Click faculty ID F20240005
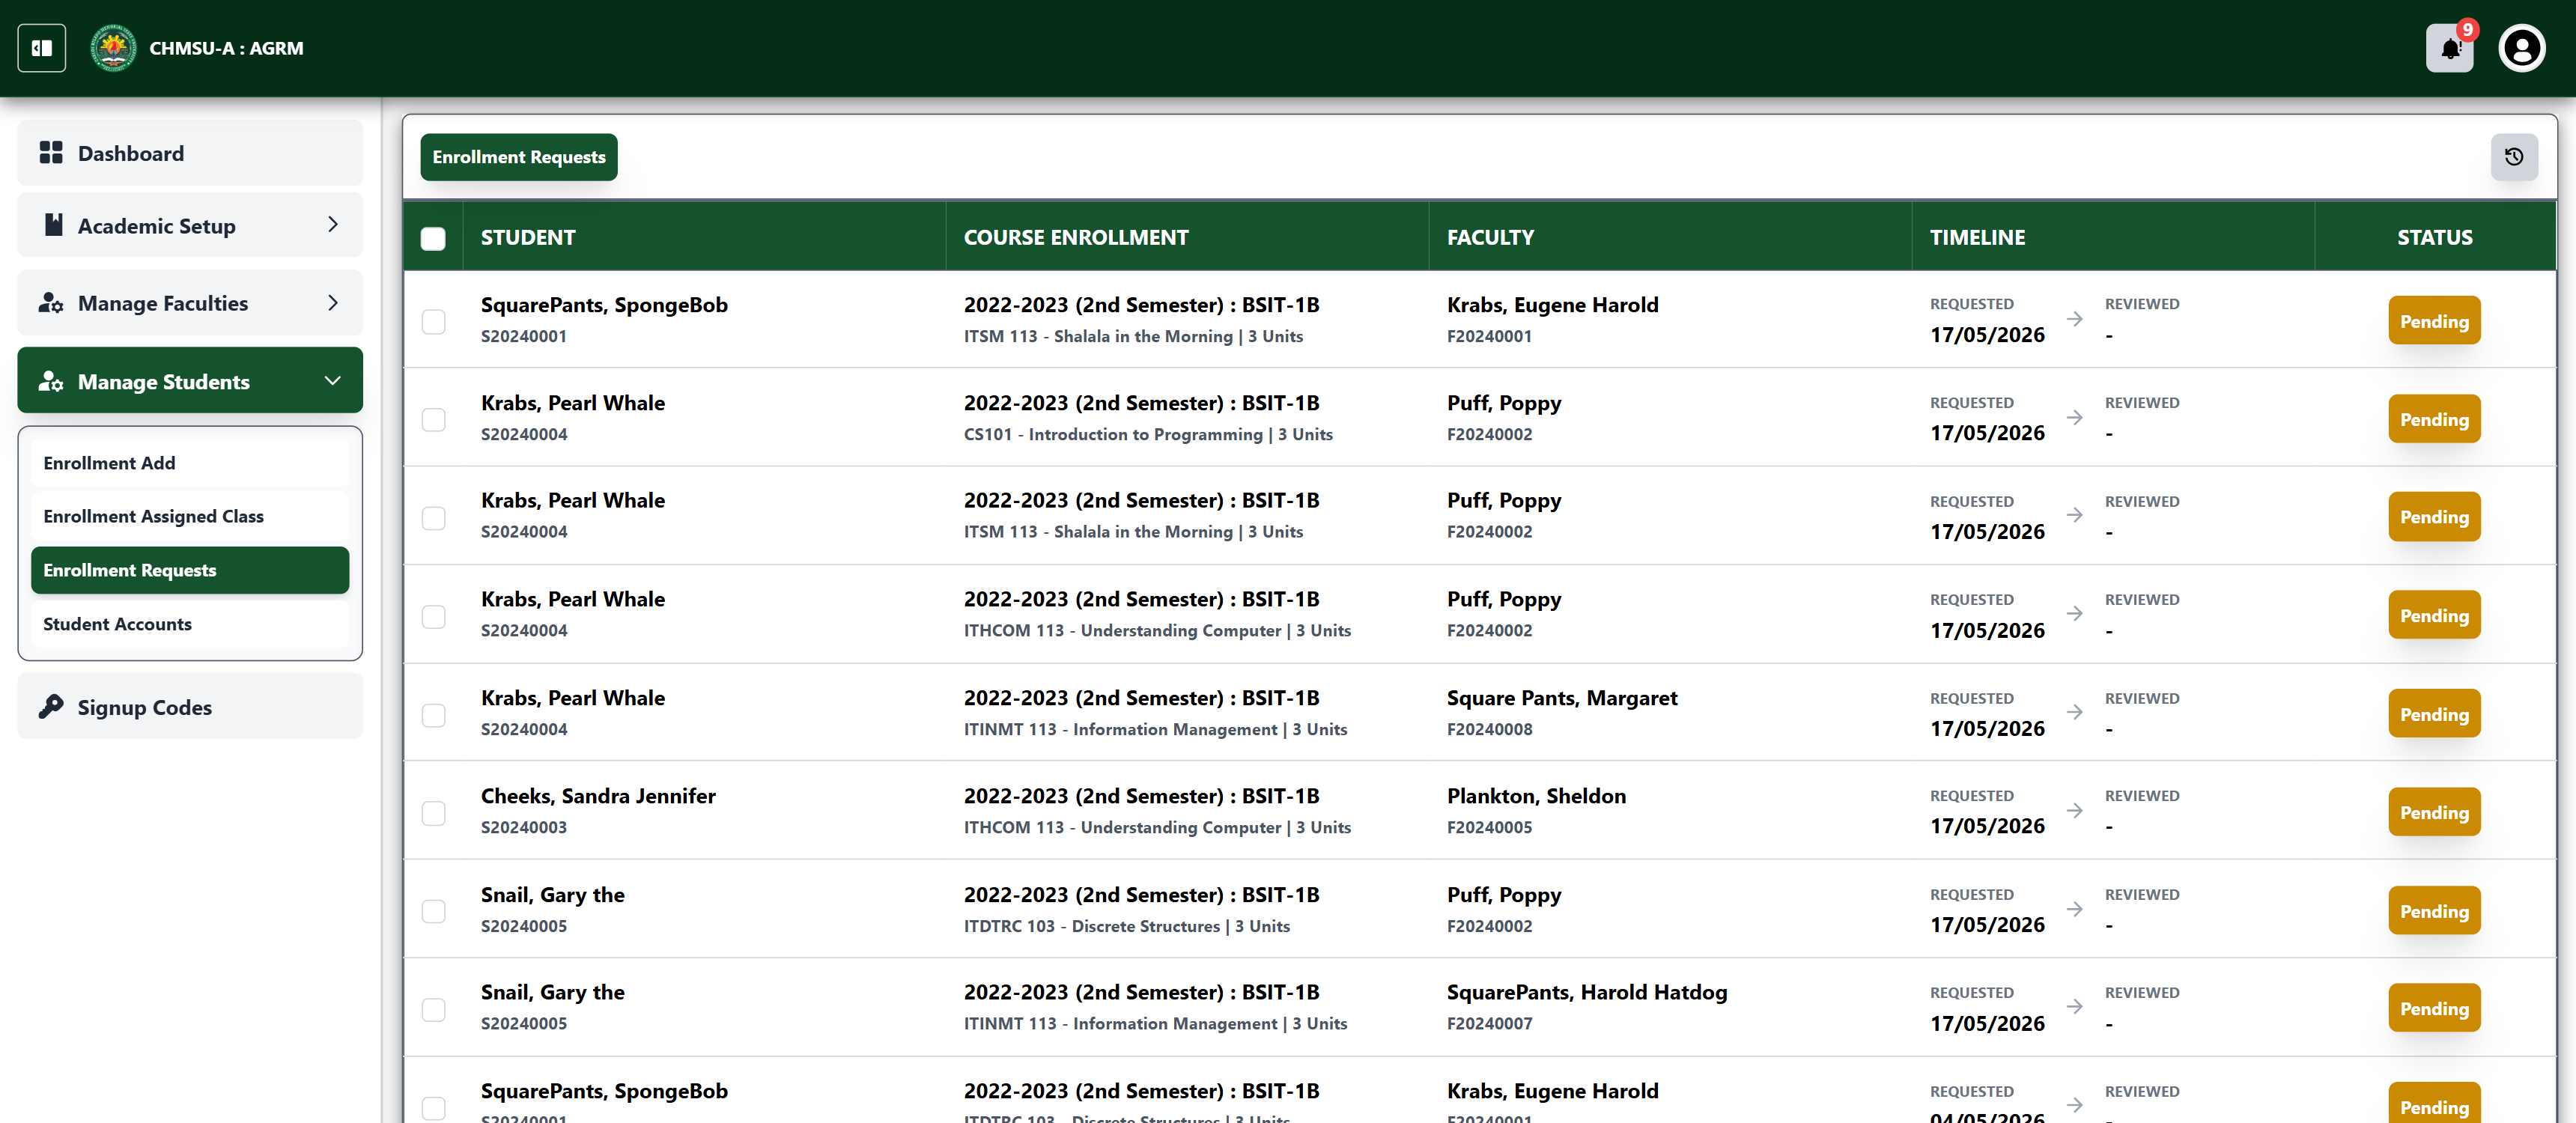Image resolution: width=2576 pixels, height=1123 pixels. click(x=1489, y=827)
